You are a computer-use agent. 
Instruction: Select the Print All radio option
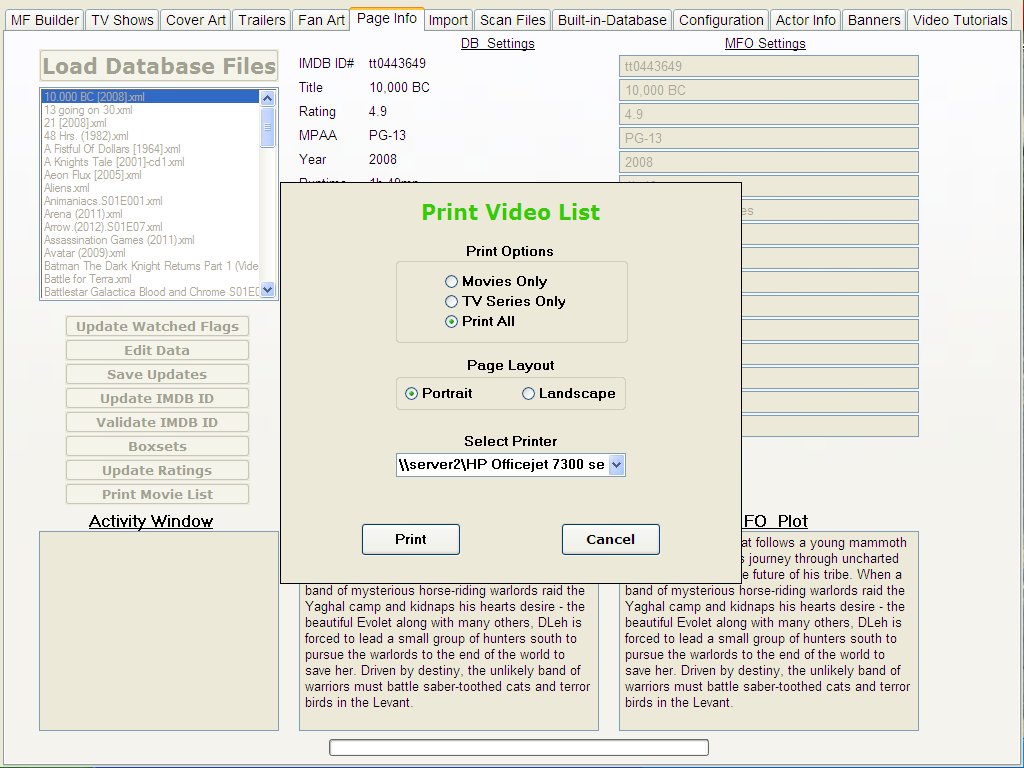452,322
